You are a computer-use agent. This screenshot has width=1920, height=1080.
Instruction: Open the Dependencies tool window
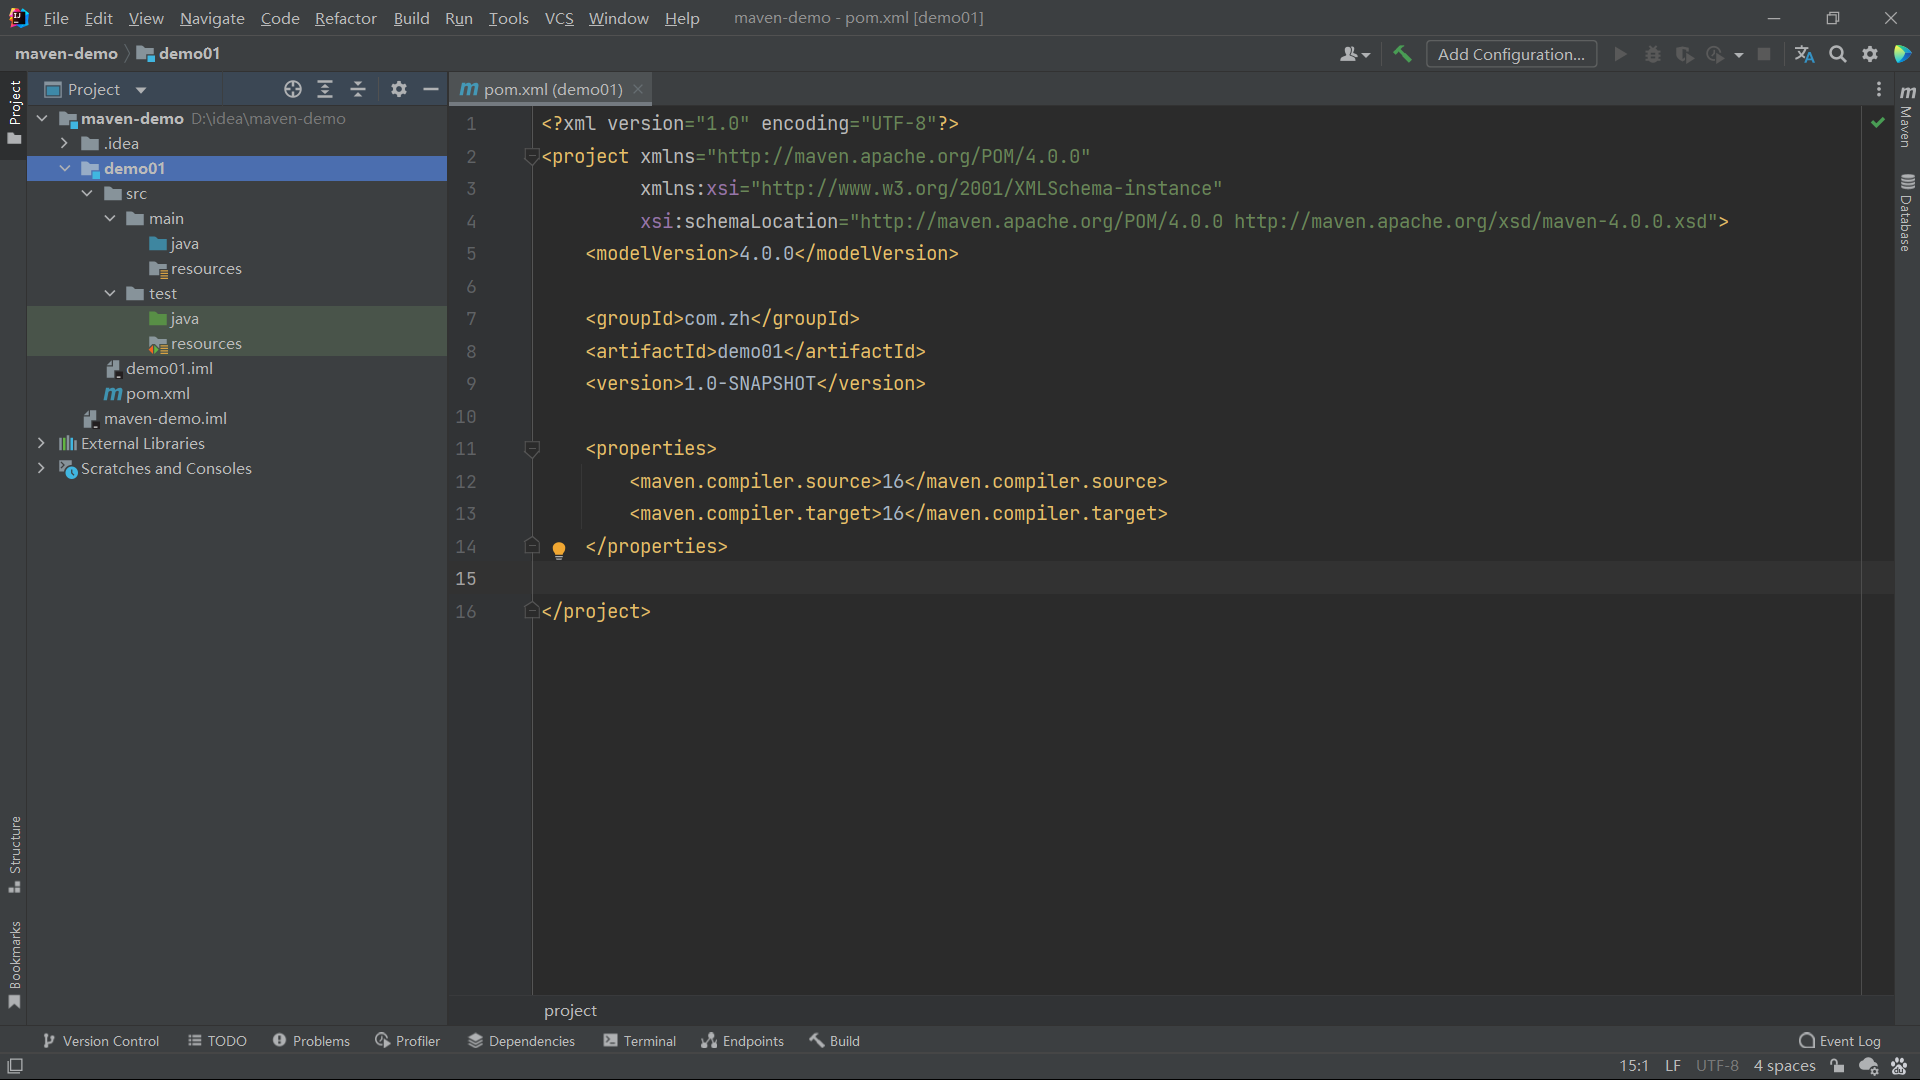[x=521, y=1041]
